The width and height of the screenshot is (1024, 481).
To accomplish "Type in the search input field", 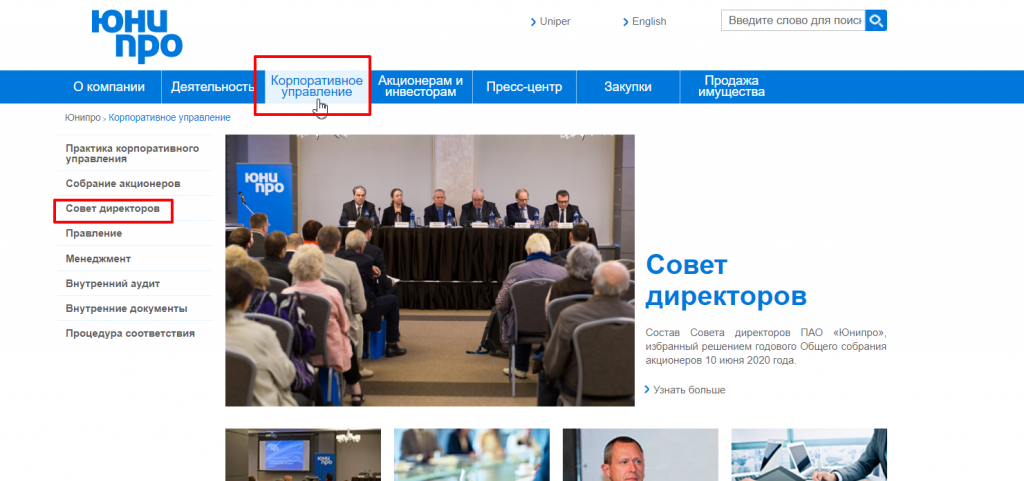I will [793, 21].
